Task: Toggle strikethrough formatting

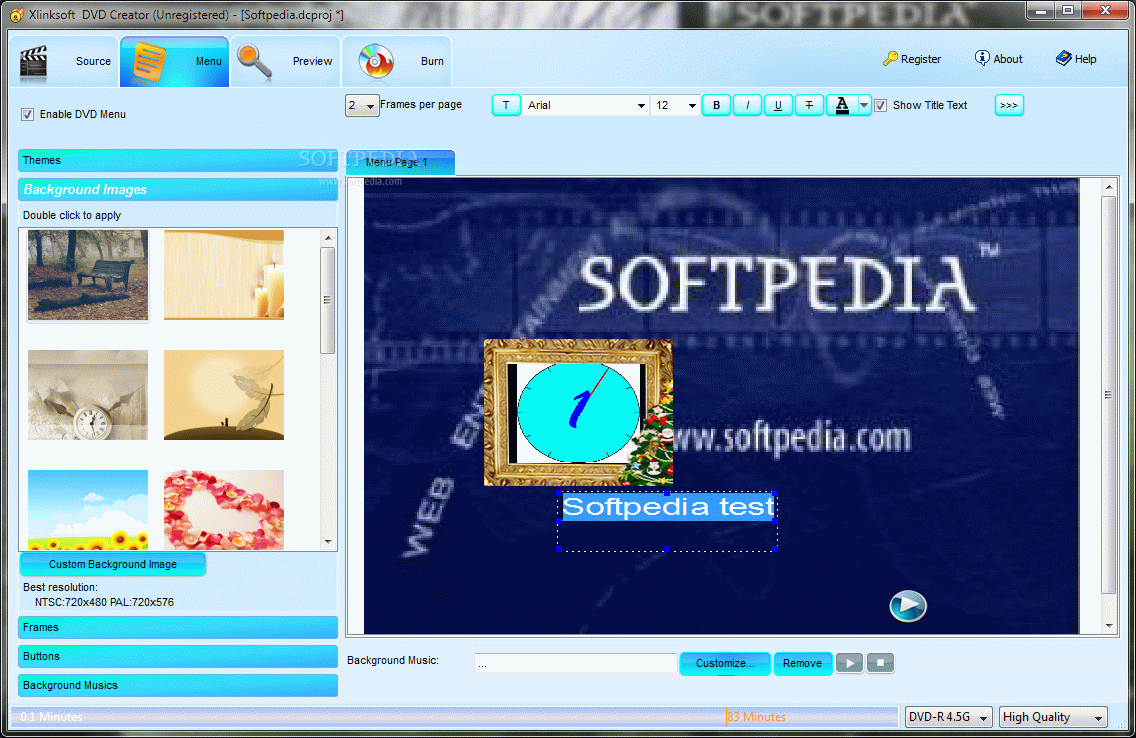Action: click(x=809, y=105)
